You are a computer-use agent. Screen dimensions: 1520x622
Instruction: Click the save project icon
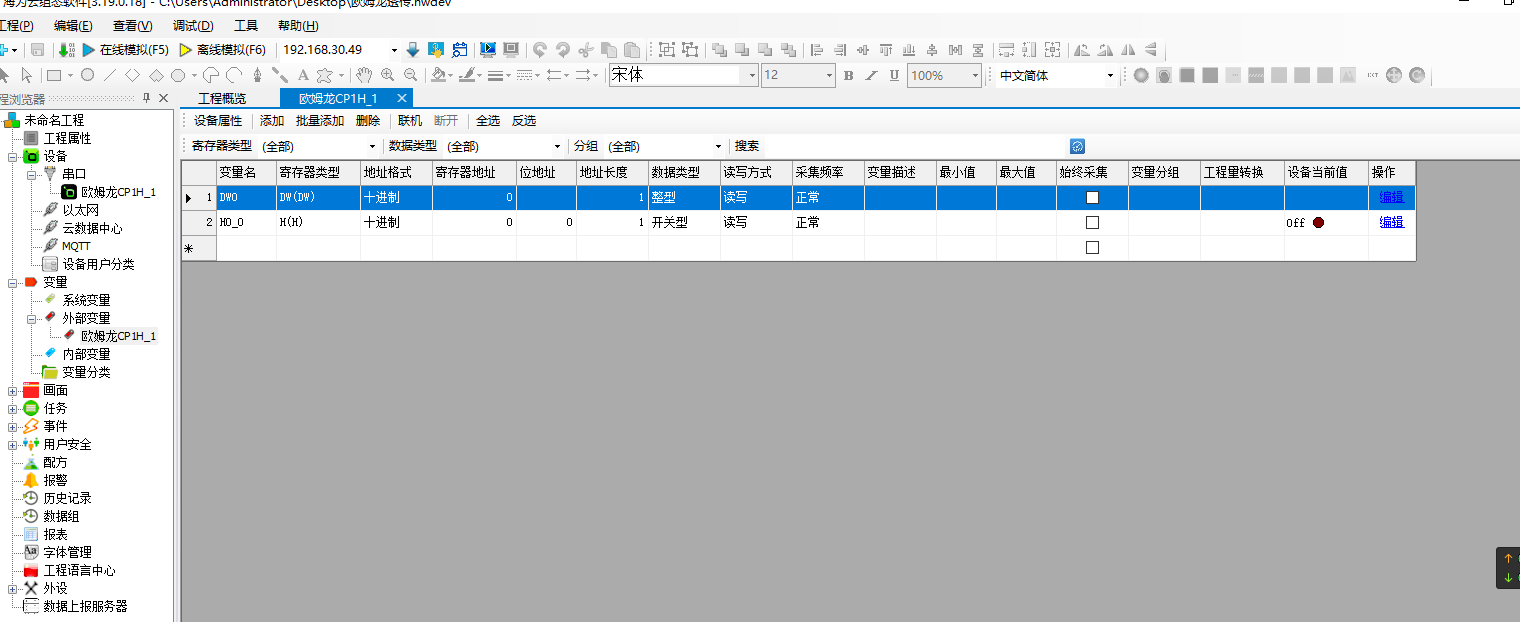click(x=37, y=50)
